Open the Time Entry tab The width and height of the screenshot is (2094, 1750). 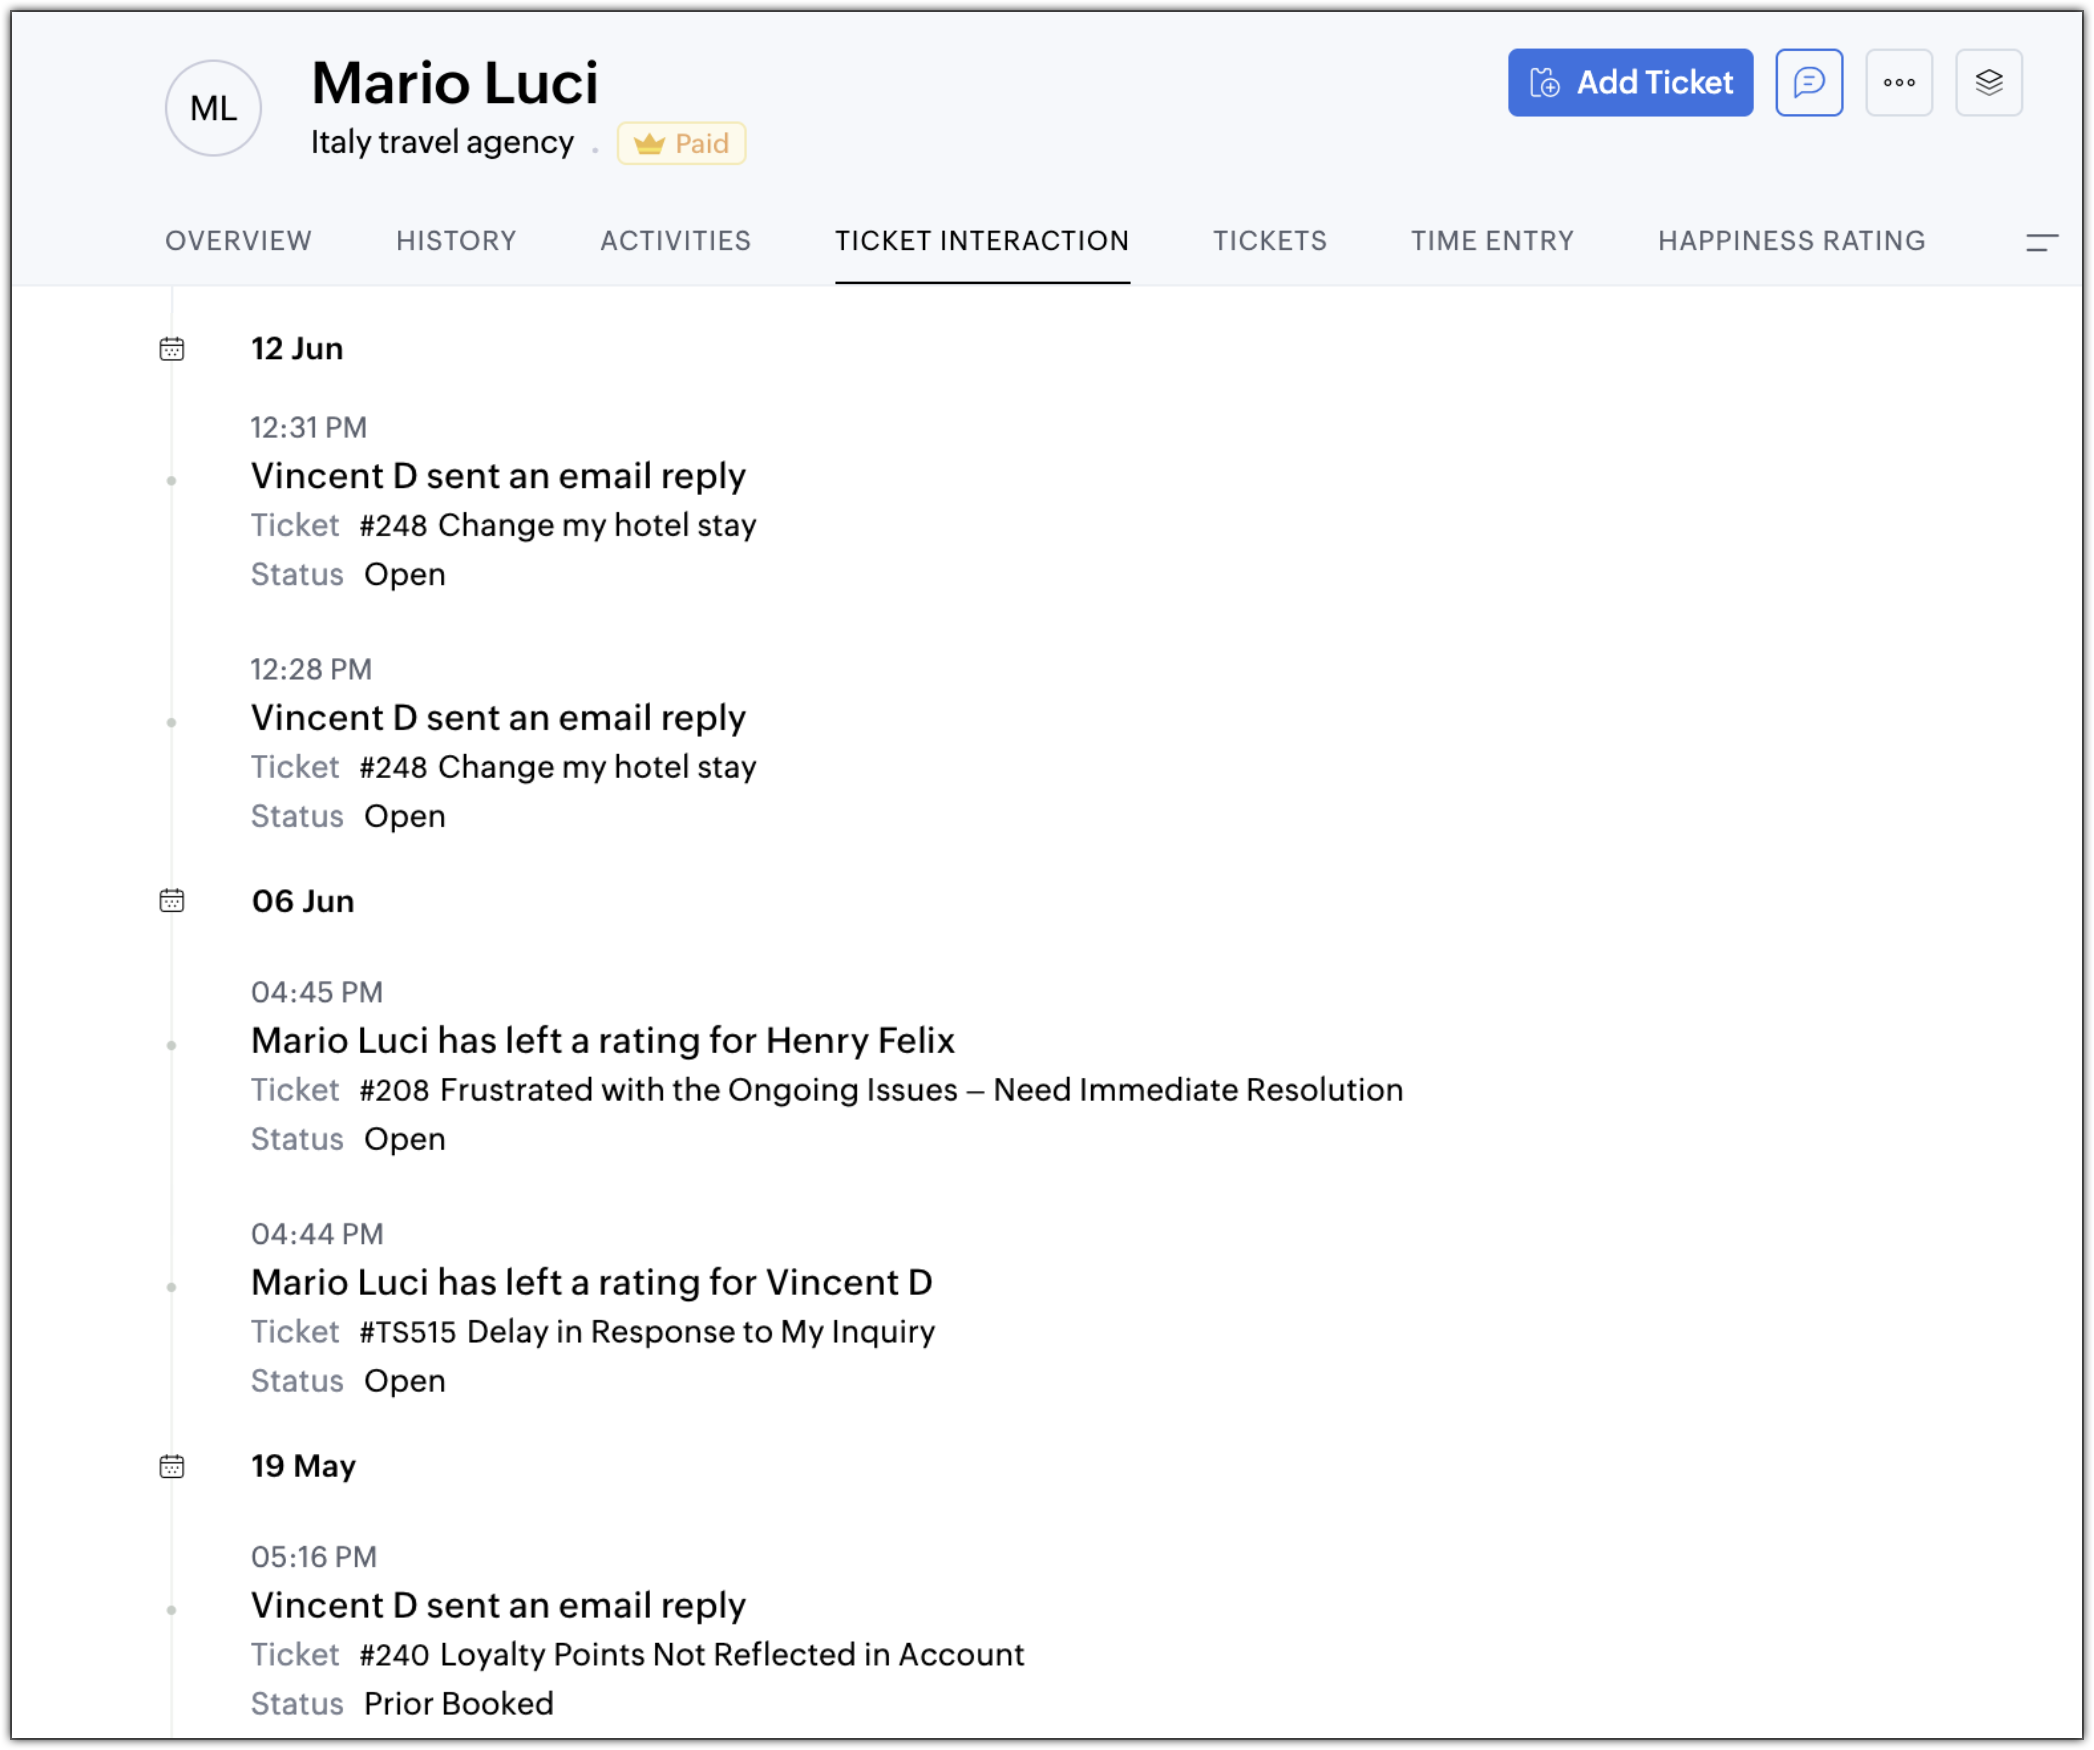[x=1492, y=241]
